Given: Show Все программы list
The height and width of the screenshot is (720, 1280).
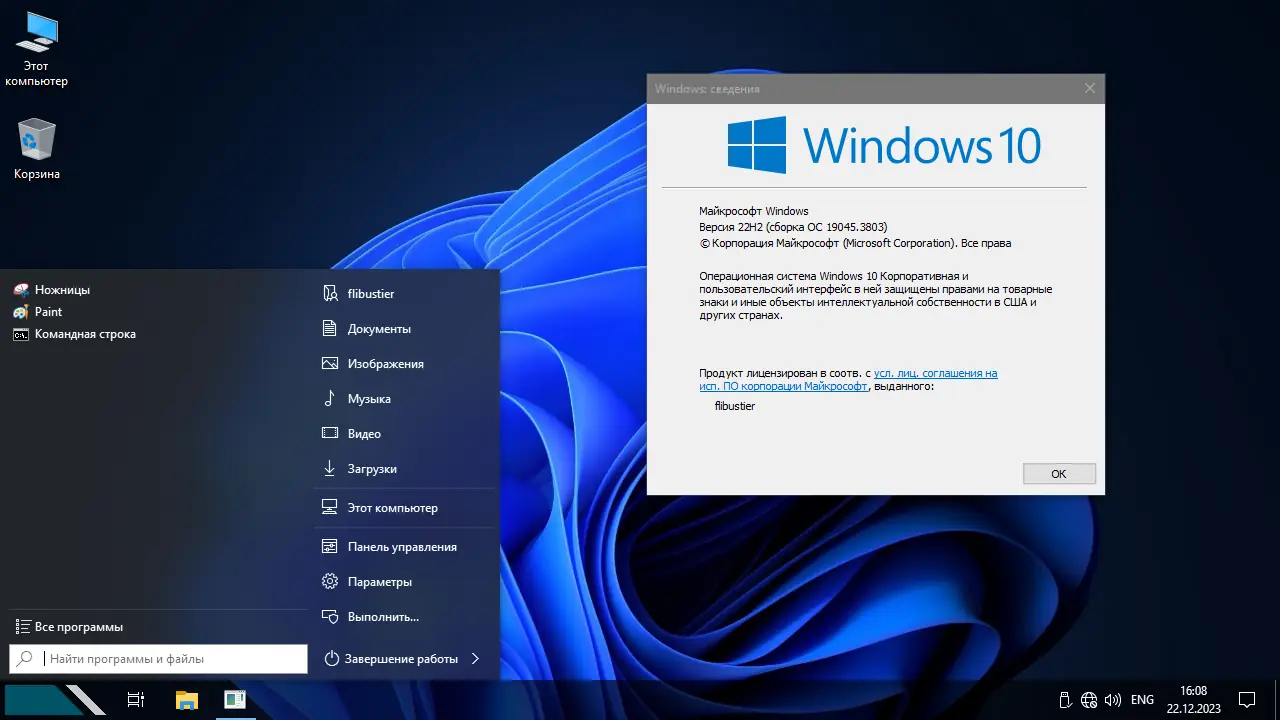Looking at the screenshot, I should (70, 627).
